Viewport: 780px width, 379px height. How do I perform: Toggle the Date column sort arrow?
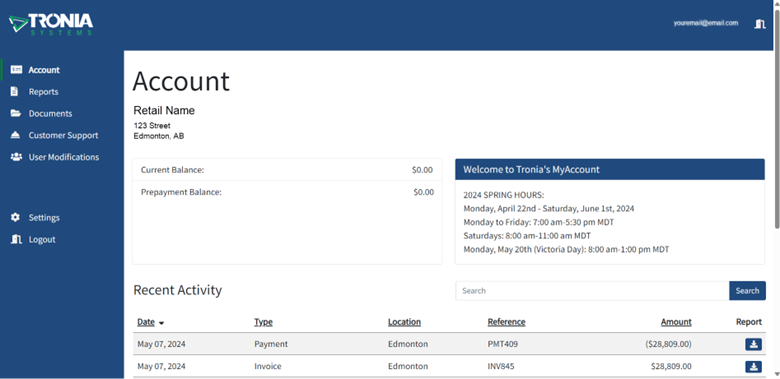(161, 323)
